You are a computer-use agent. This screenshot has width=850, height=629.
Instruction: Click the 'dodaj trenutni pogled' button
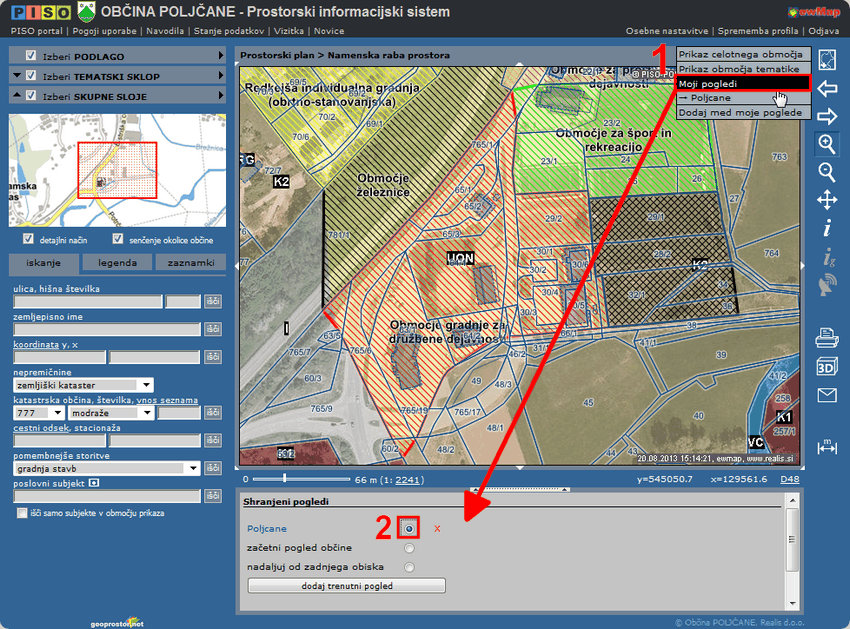(x=346, y=586)
